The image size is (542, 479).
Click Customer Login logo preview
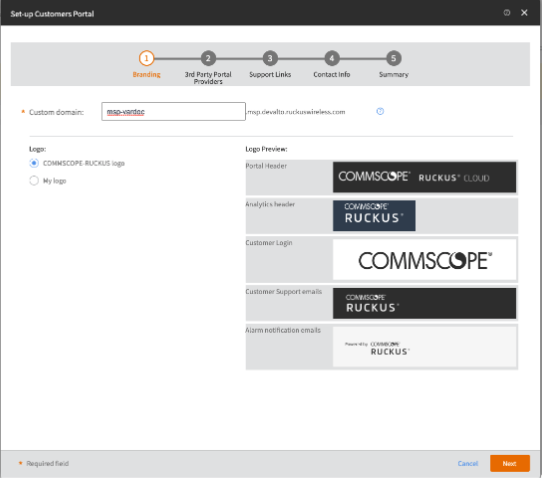coord(424,260)
